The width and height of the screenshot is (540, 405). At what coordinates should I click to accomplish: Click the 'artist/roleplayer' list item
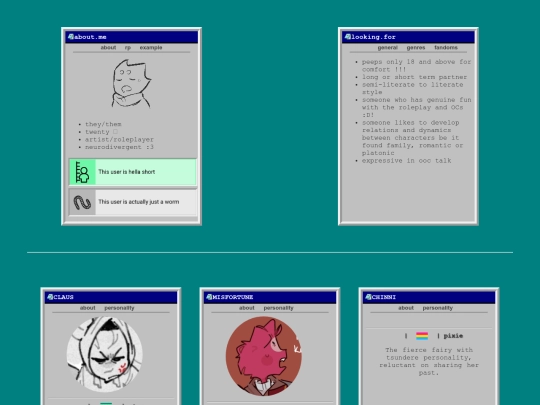[119, 139]
